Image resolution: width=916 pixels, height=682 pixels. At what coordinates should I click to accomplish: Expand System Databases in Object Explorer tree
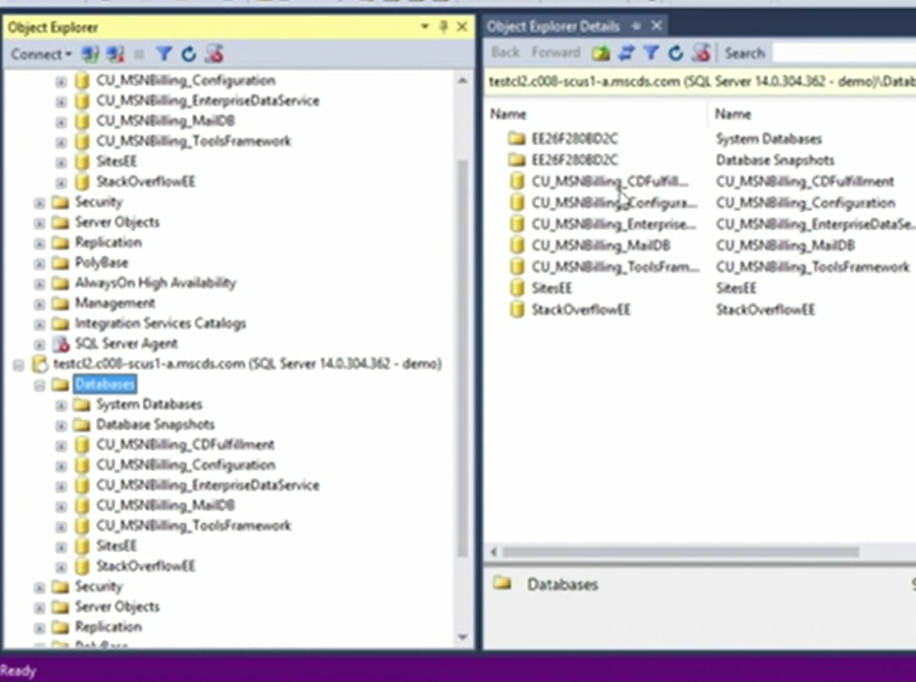(61, 405)
